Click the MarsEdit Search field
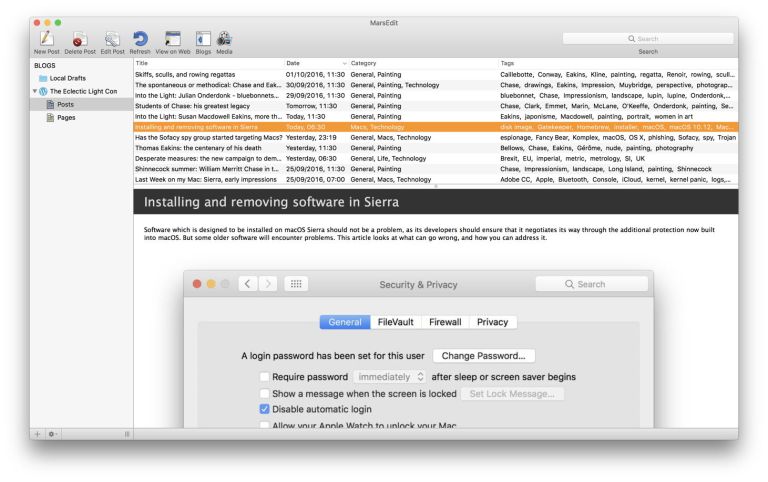 coord(648,39)
